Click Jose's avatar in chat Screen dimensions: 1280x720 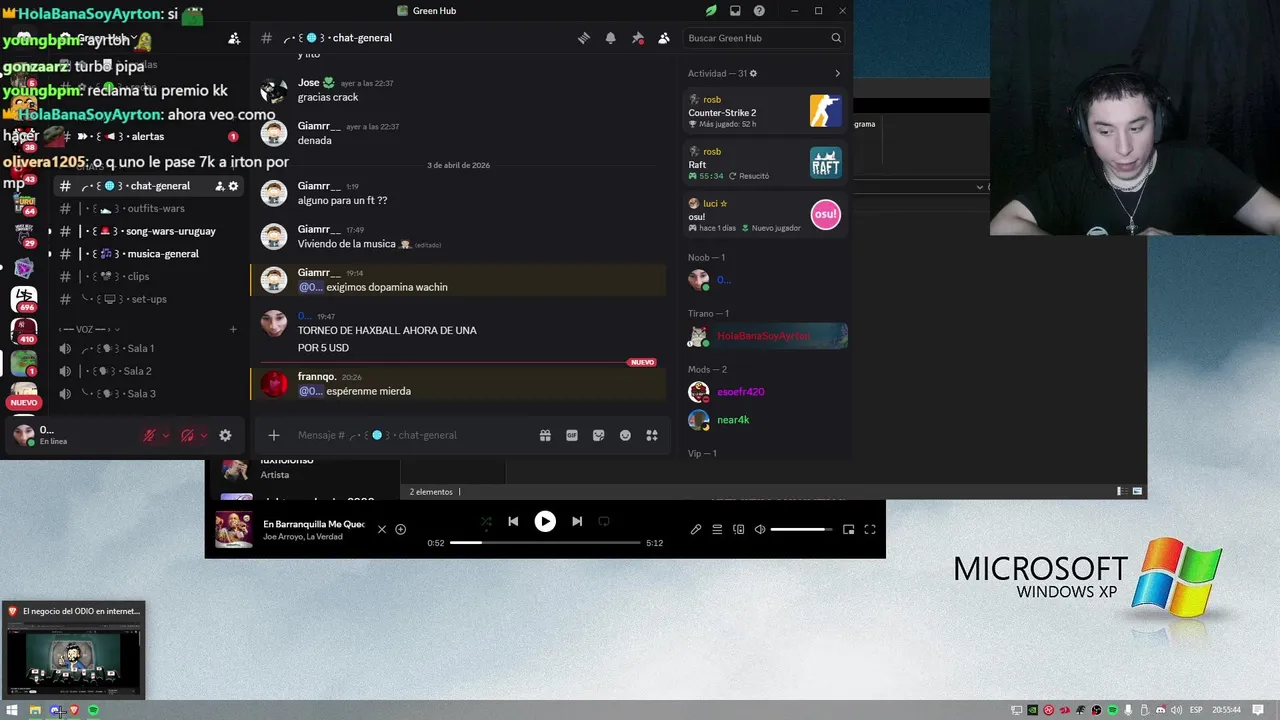tap(274, 90)
